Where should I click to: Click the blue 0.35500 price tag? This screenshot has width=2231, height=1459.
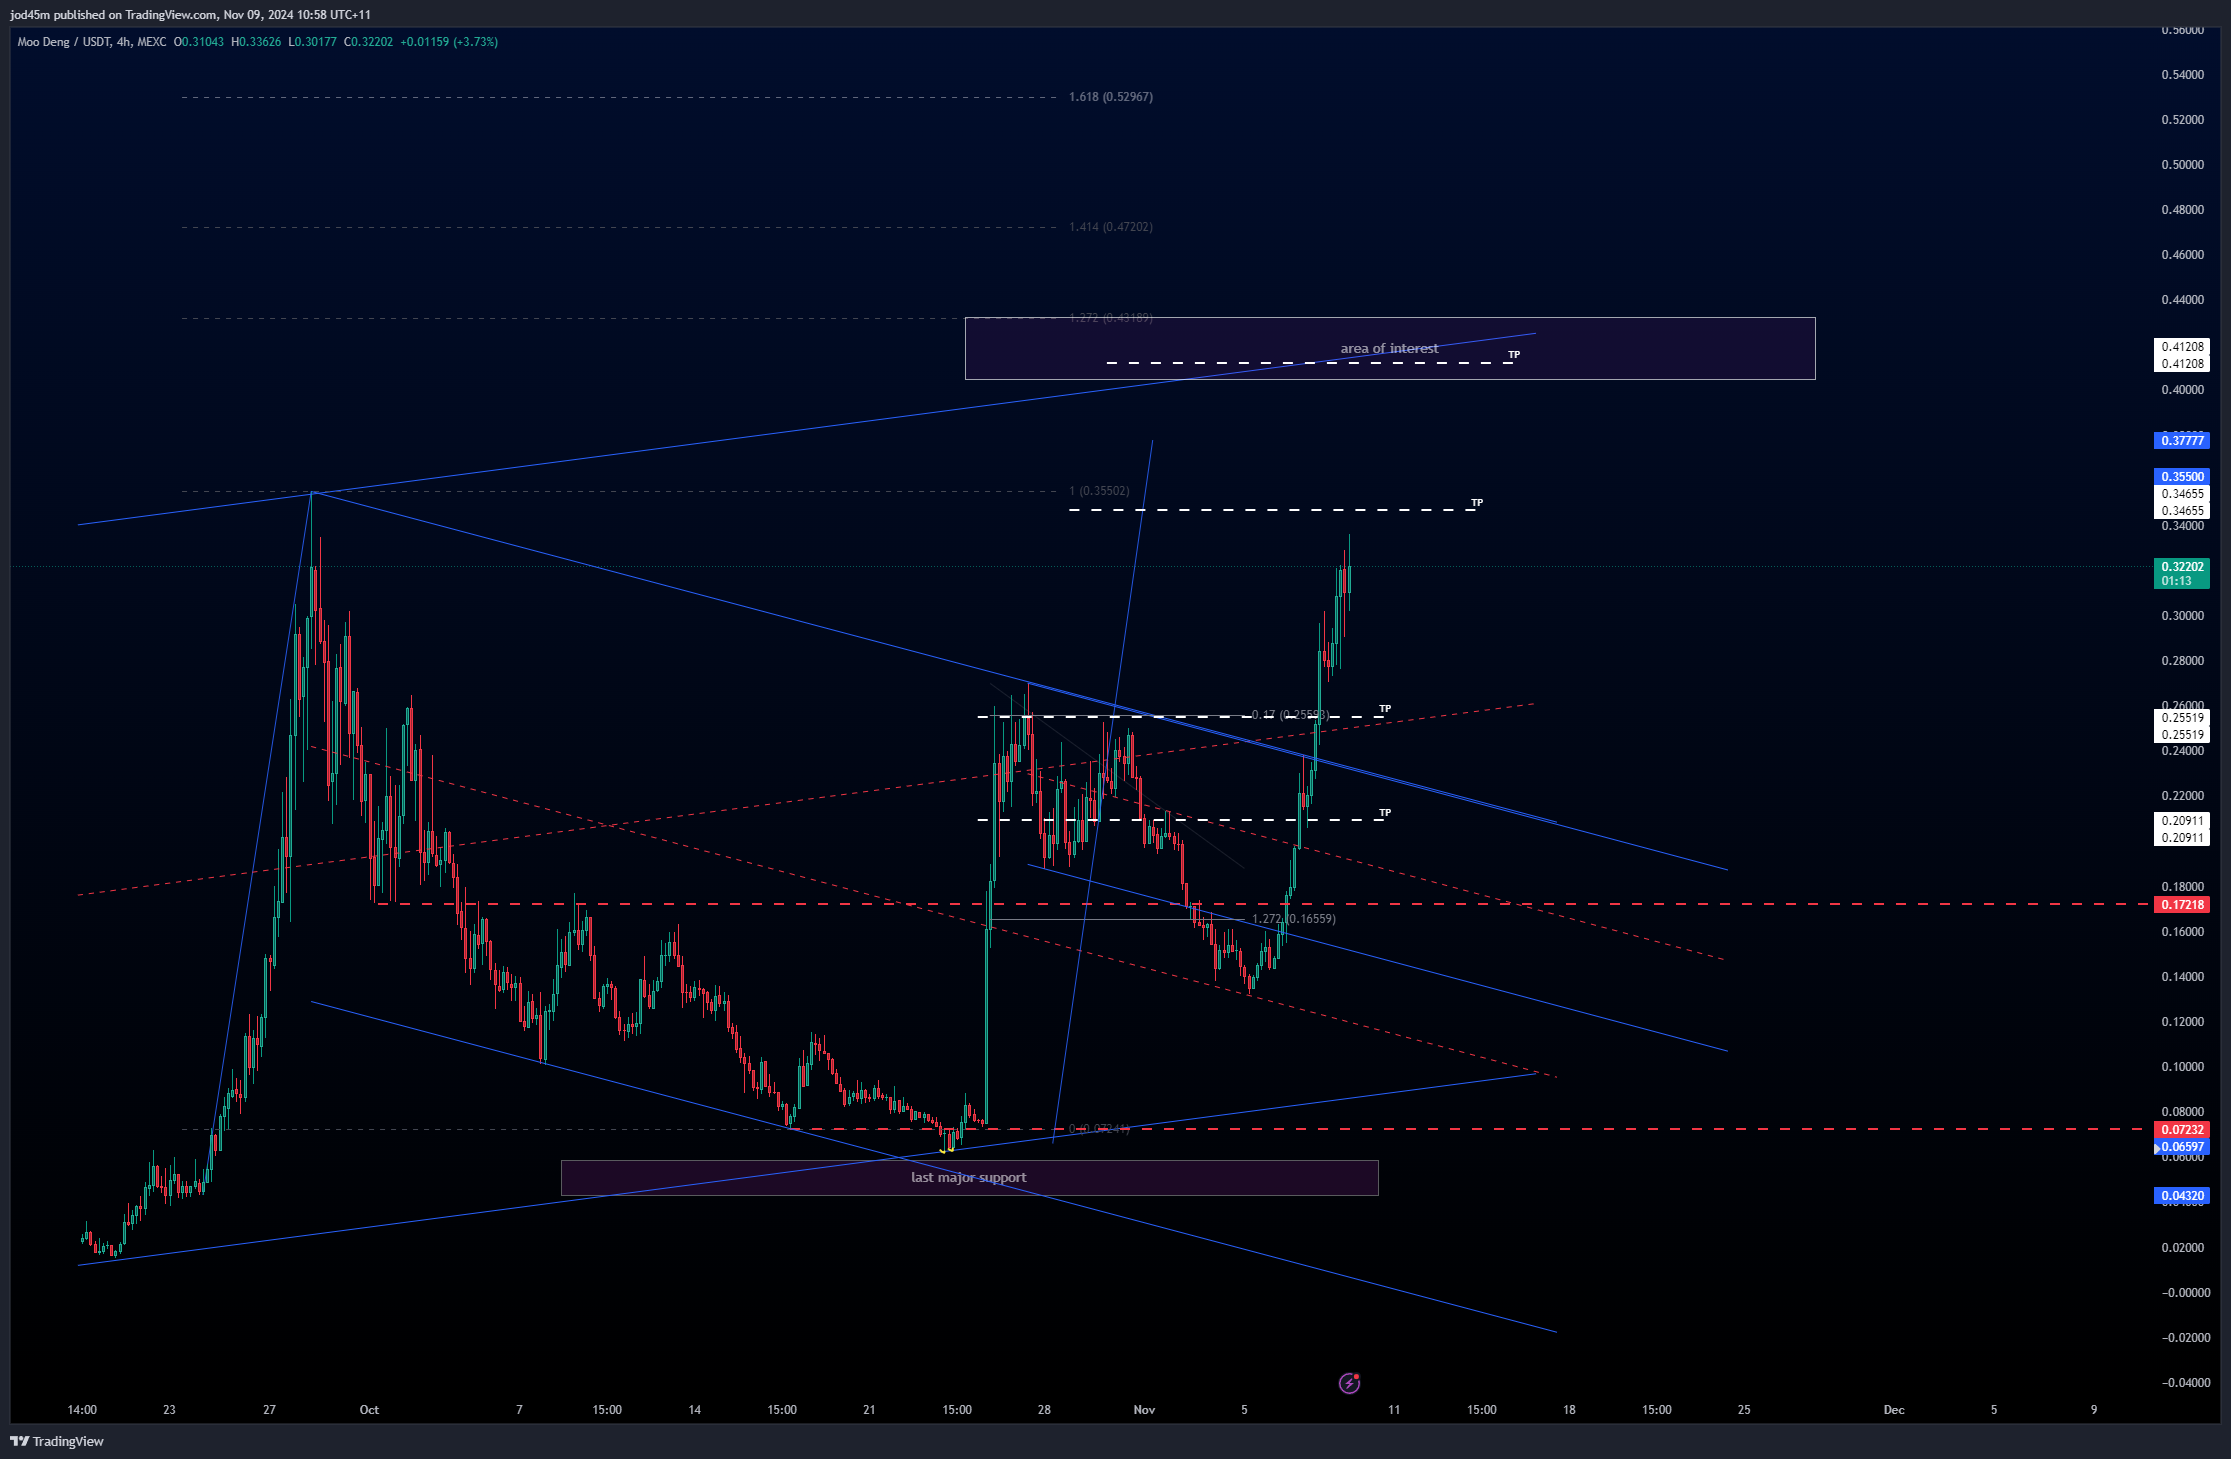pos(2181,476)
